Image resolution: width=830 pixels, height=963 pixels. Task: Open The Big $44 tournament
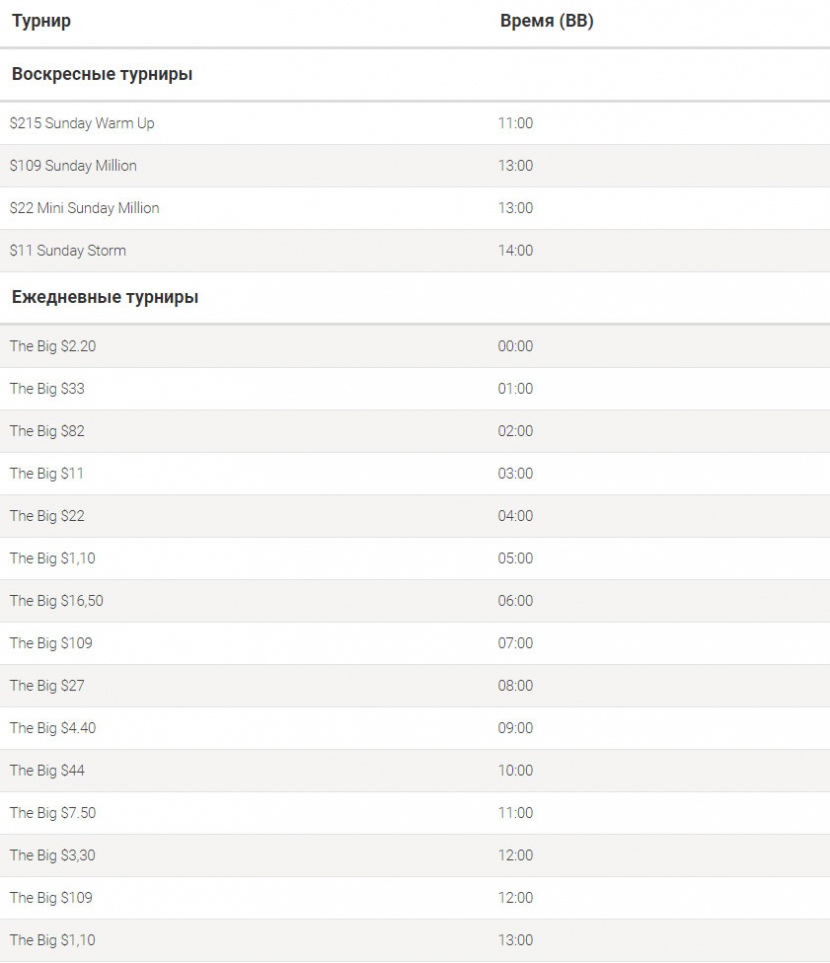pos(47,771)
